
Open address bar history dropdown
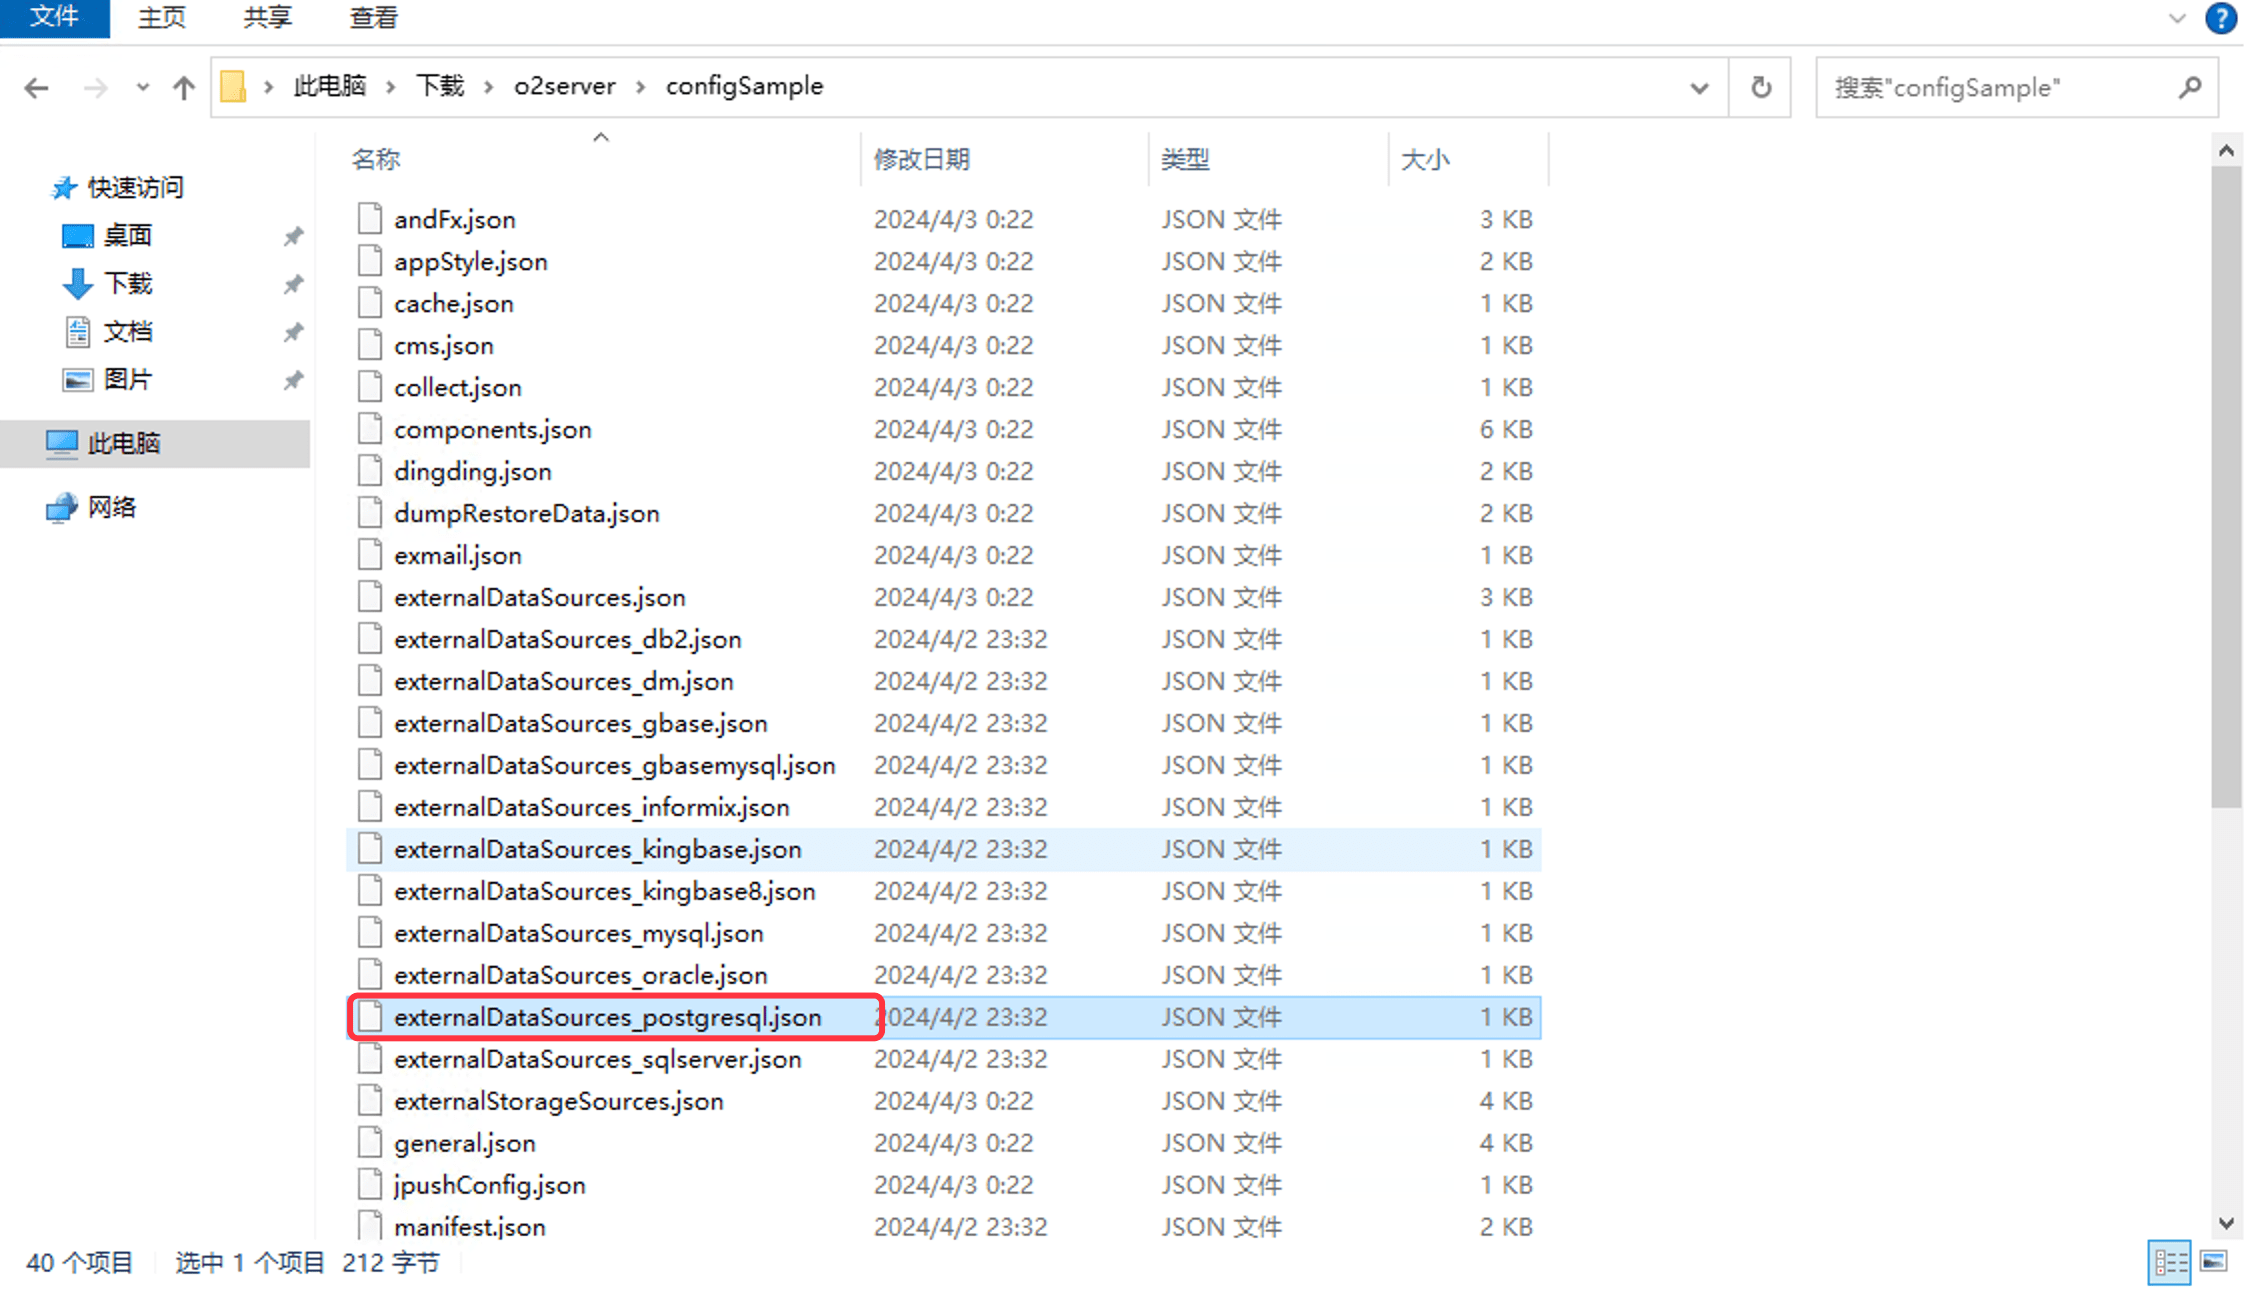[x=1699, y=88]
